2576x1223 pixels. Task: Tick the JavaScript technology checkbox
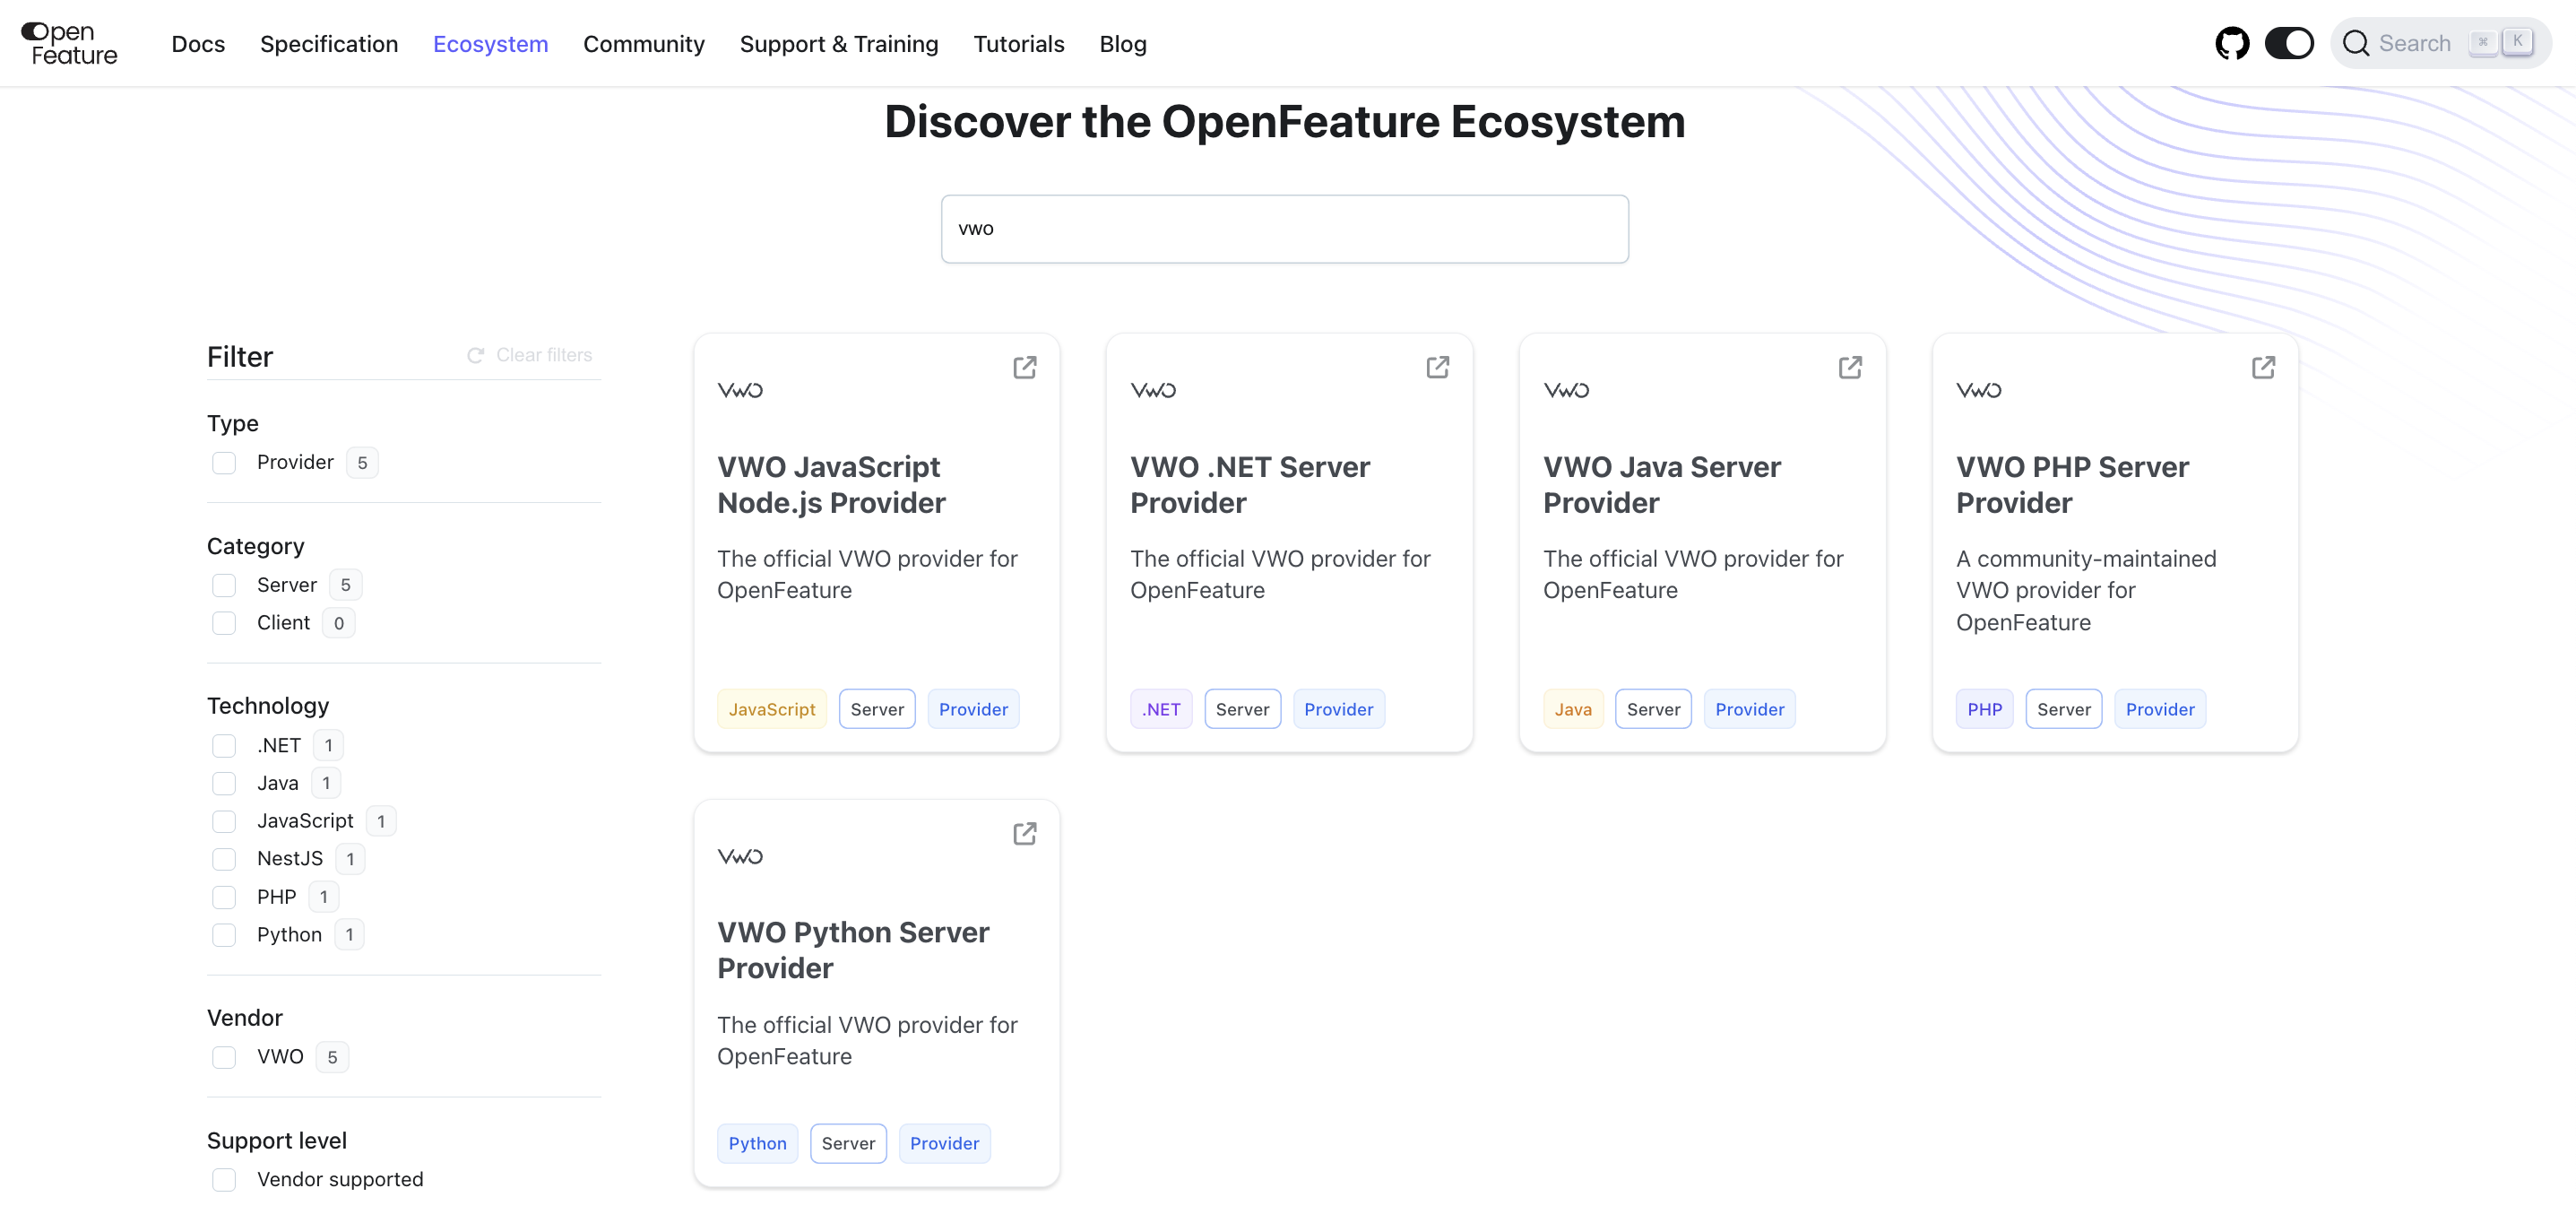coord(224,821)
